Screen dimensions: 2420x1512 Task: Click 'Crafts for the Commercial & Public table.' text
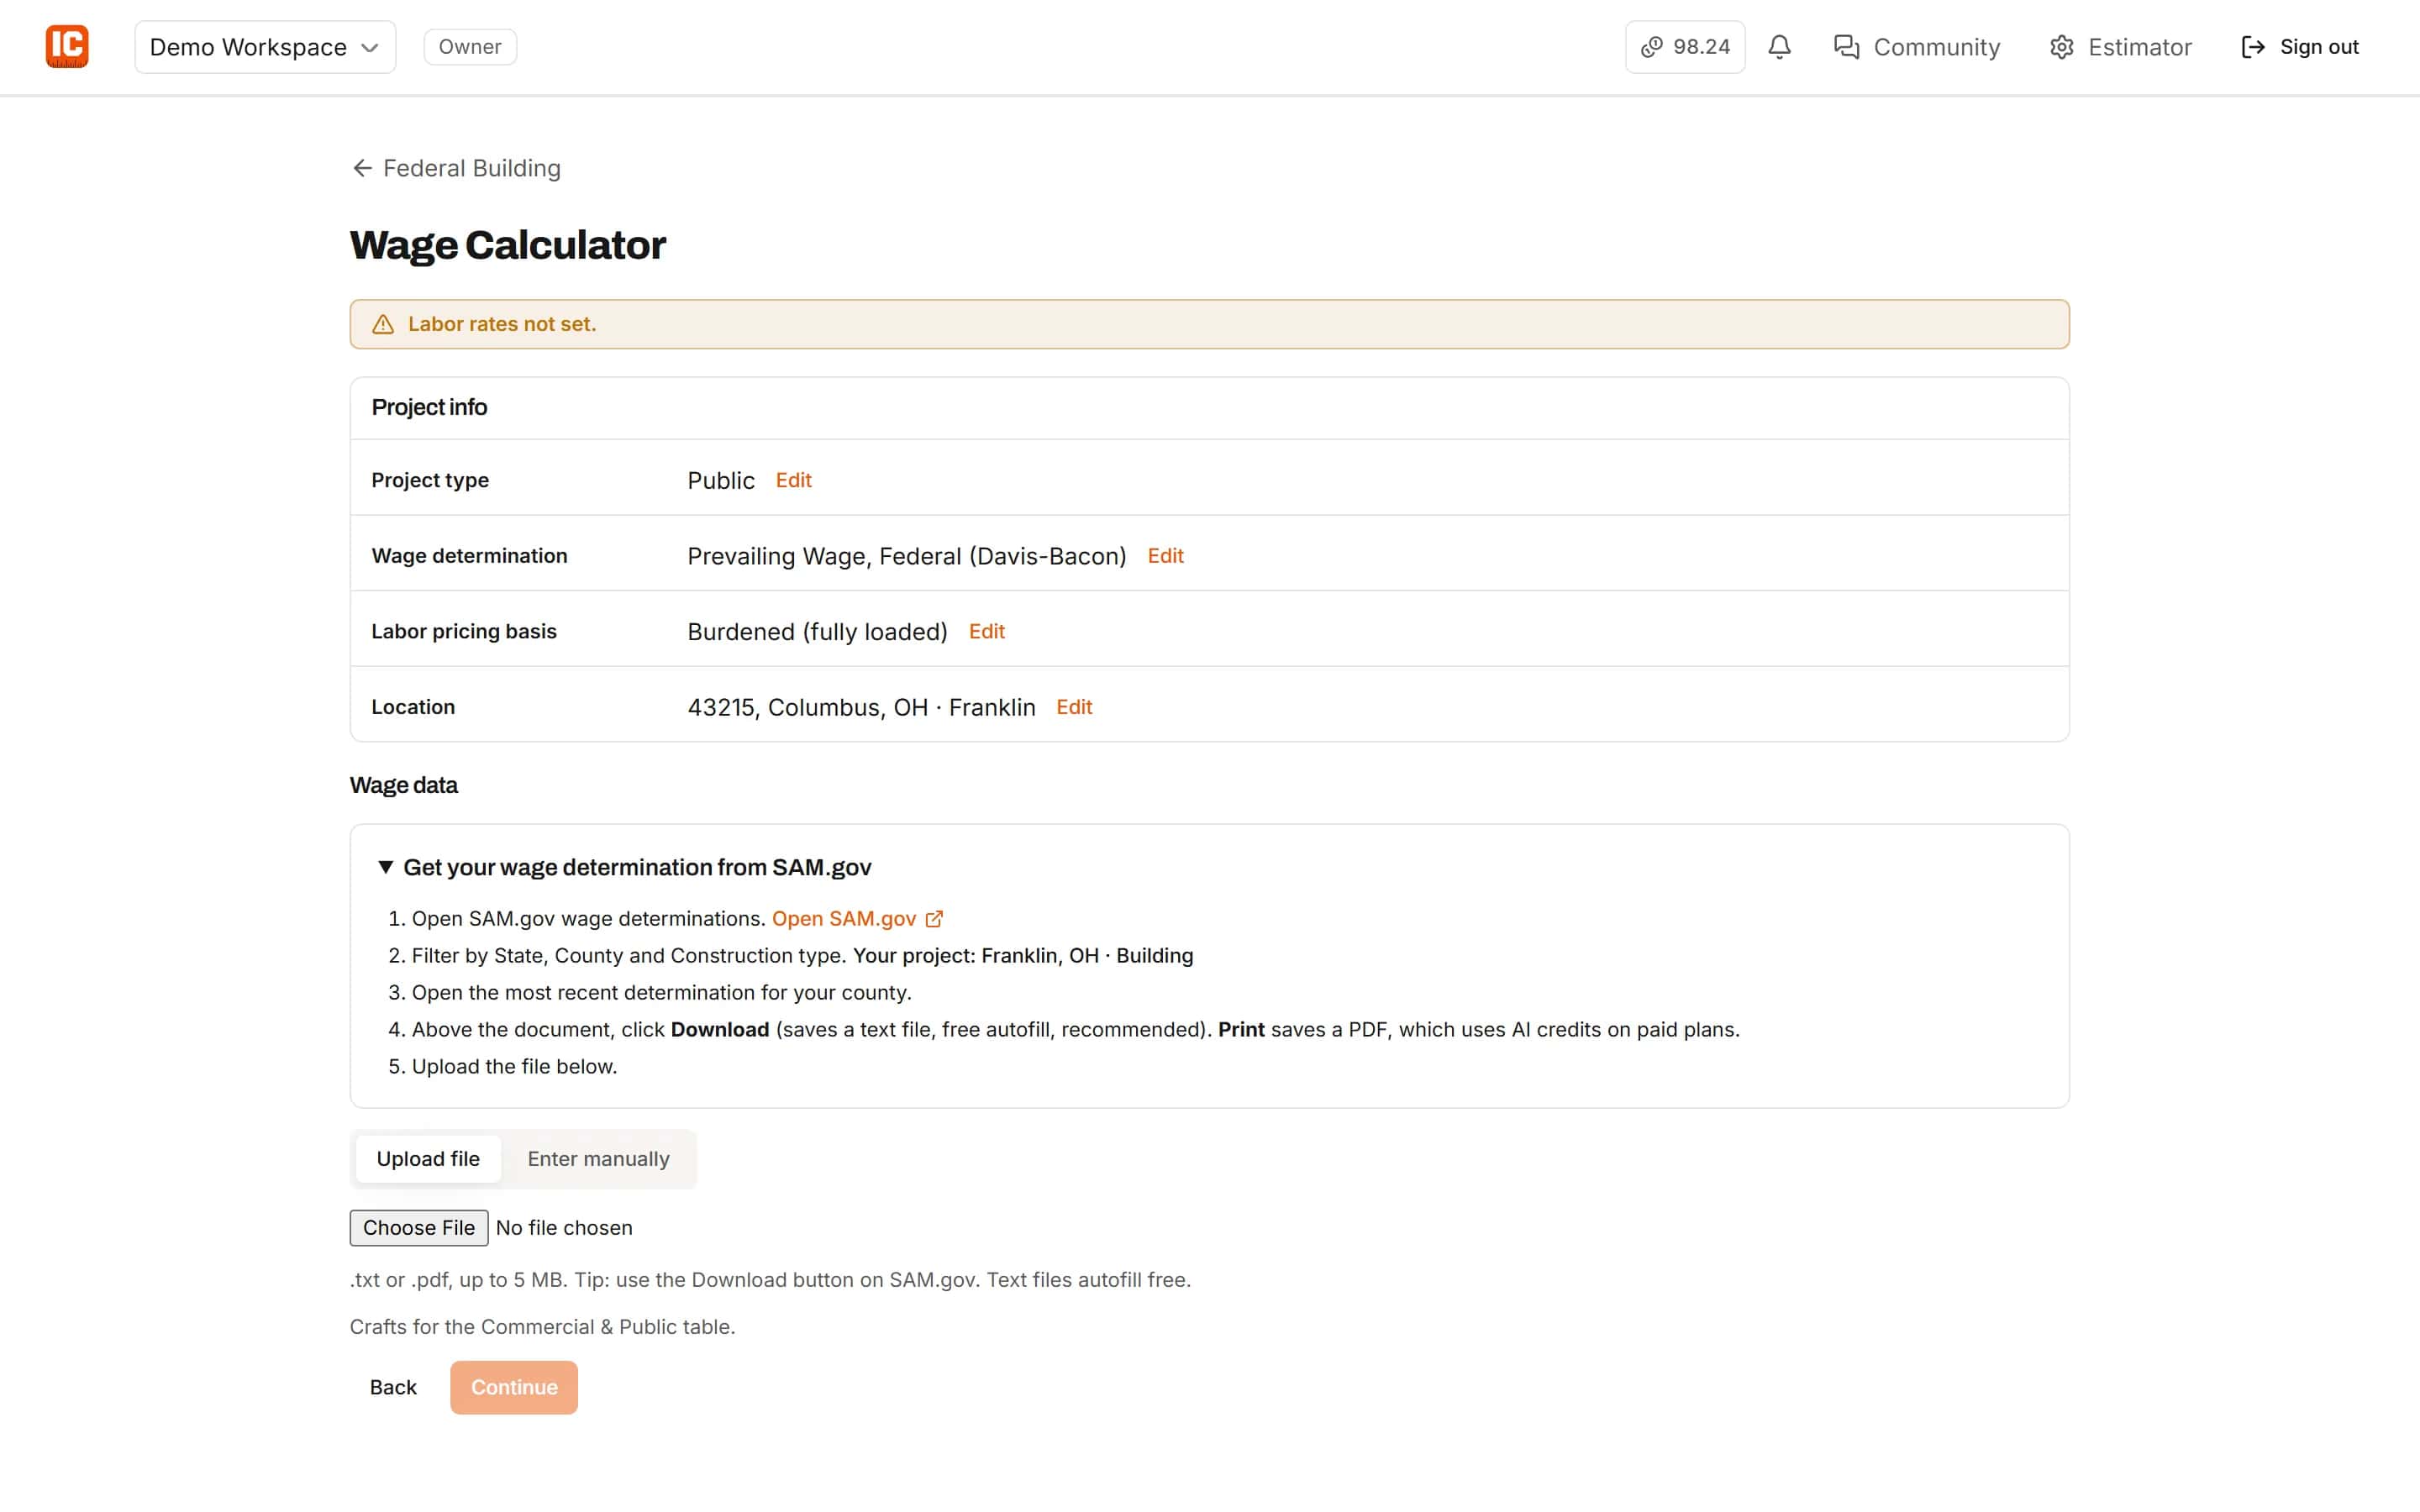coord(542,1327)
